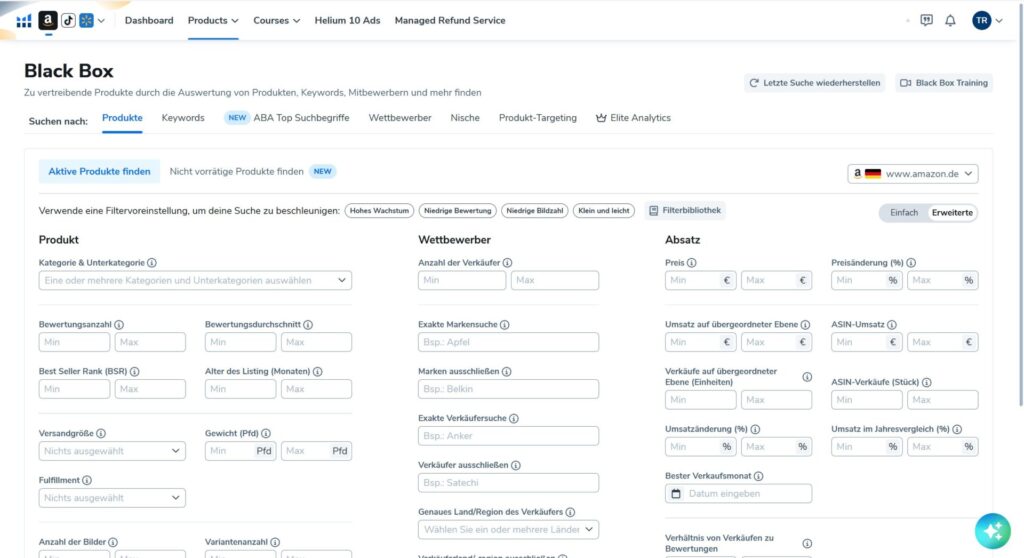Open the Helium 10 tools grid icon
This screenshot has width=1024, height=558.
[24, 21]
